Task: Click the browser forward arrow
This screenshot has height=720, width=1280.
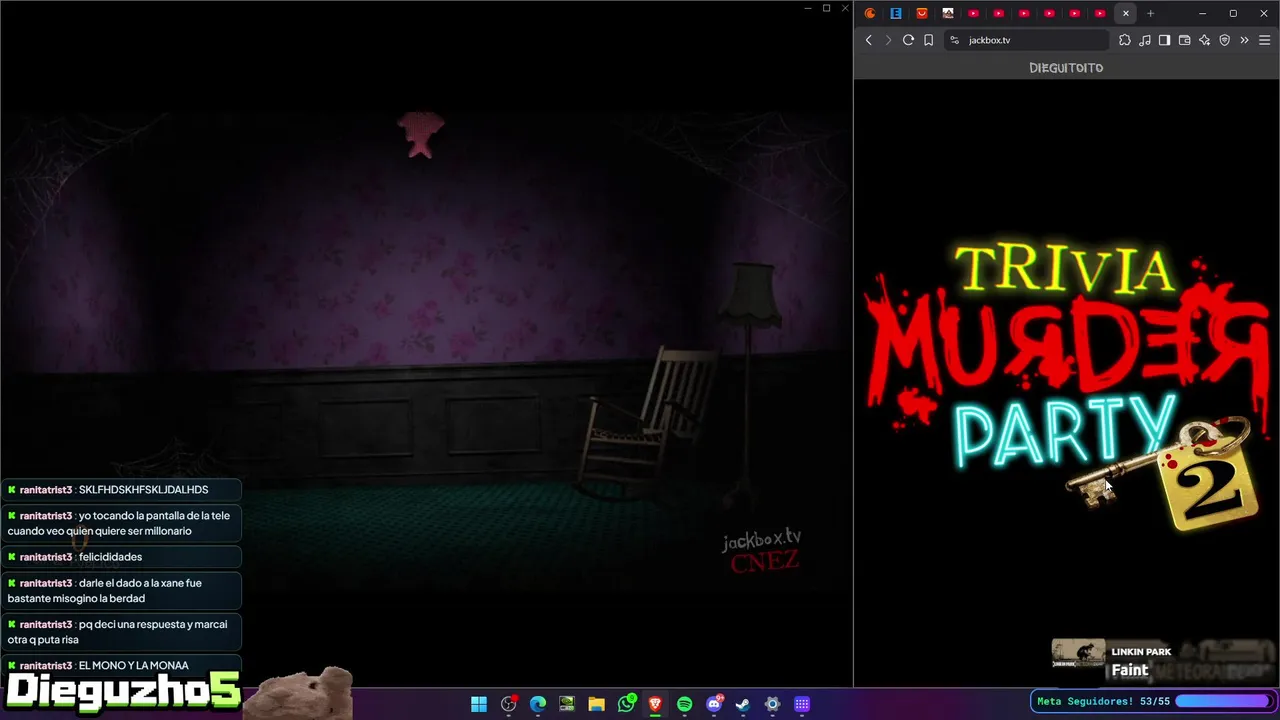Action: 888,40
